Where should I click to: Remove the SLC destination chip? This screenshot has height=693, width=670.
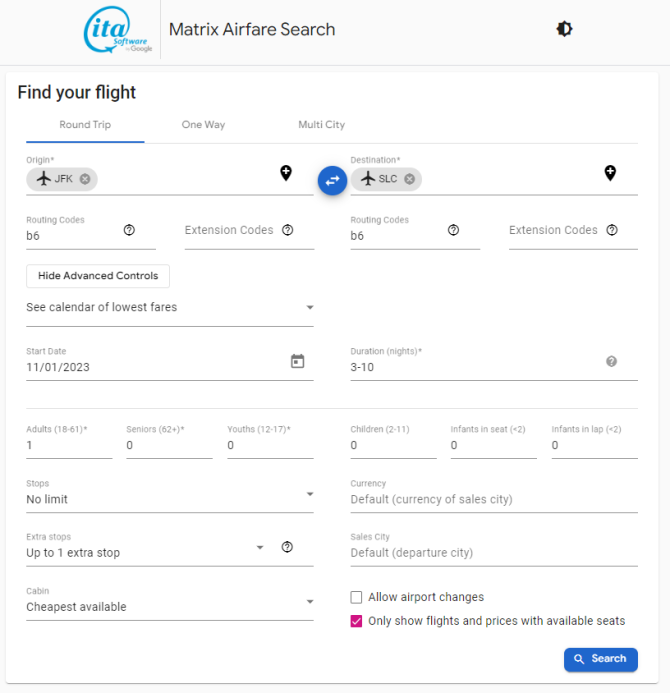point(410,179)
